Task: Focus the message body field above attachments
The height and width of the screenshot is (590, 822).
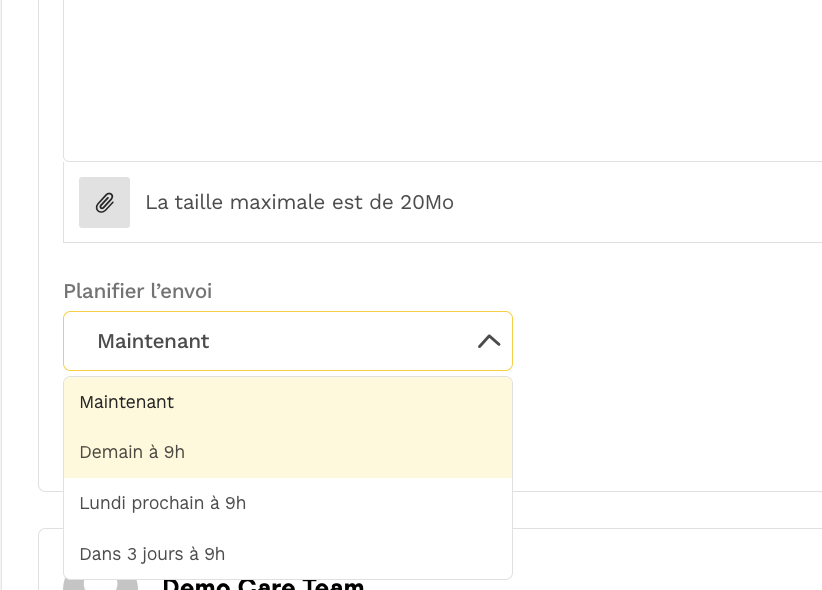Action: [442, 80]
